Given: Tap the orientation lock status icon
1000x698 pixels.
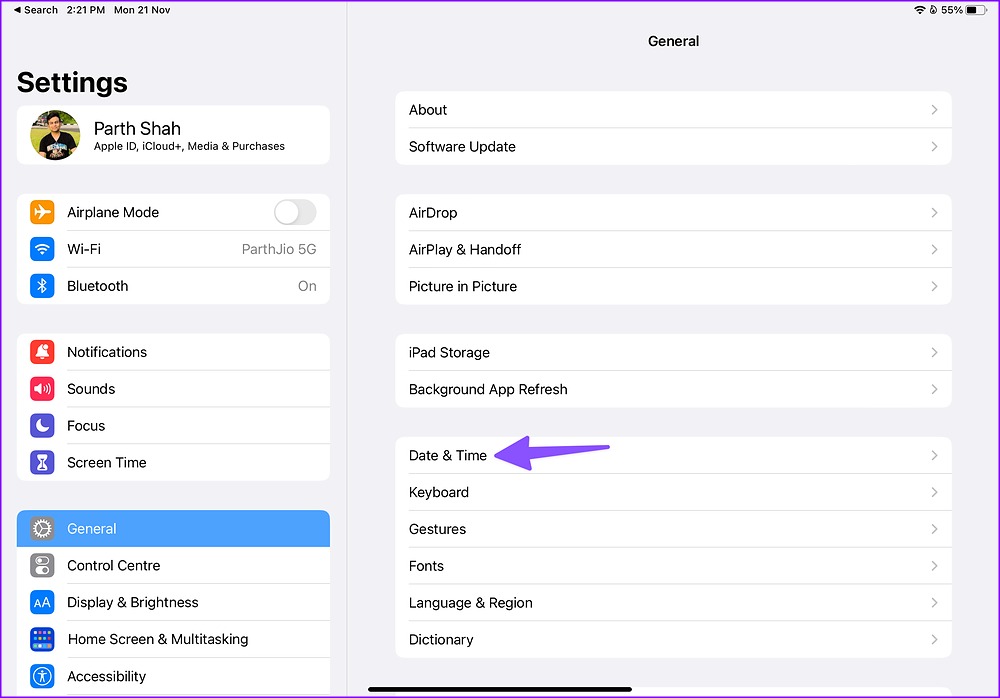Looking at the screenshot, I should point(933,10).
